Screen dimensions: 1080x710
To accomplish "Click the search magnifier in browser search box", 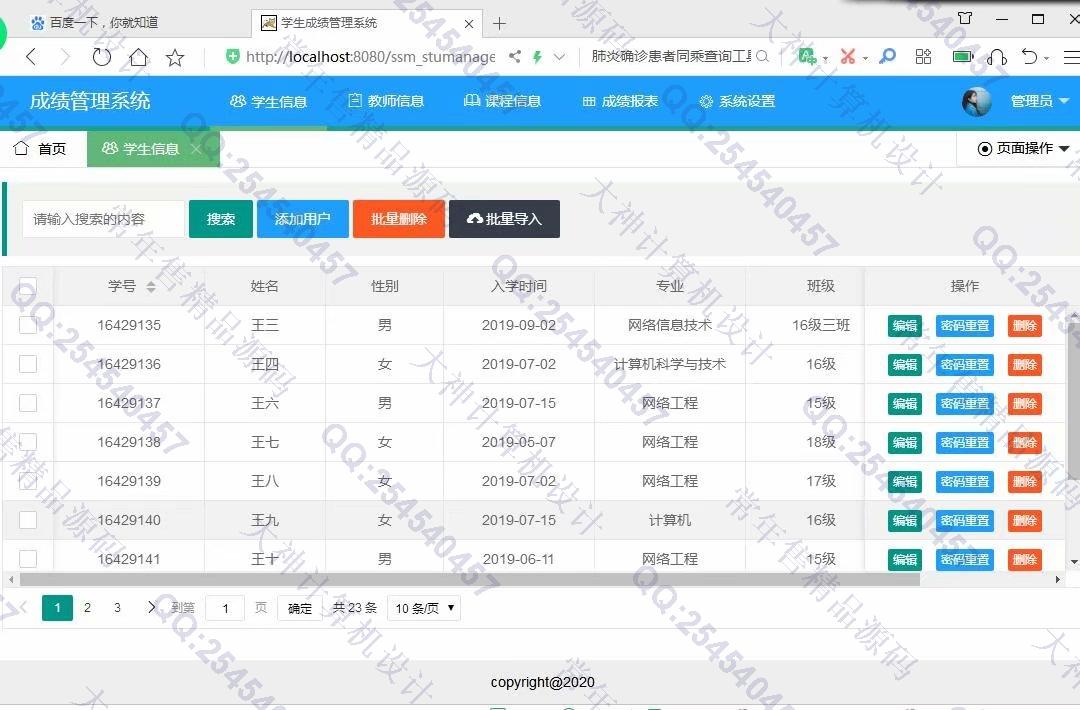I will coord(762,56).
